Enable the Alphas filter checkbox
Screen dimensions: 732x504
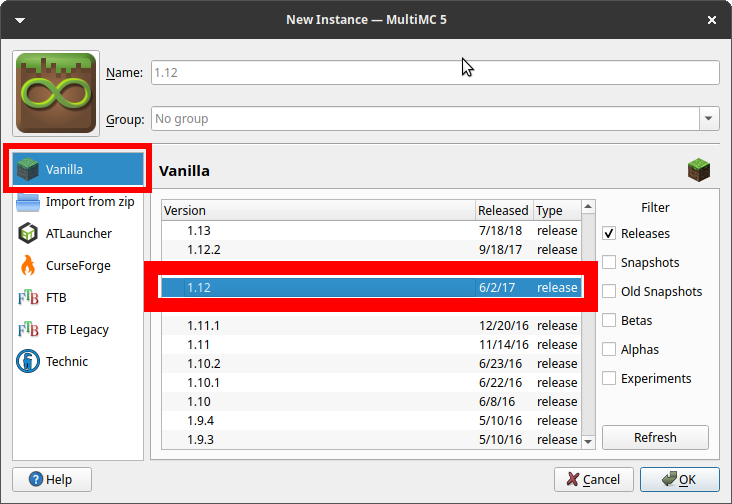click(609, 349)
